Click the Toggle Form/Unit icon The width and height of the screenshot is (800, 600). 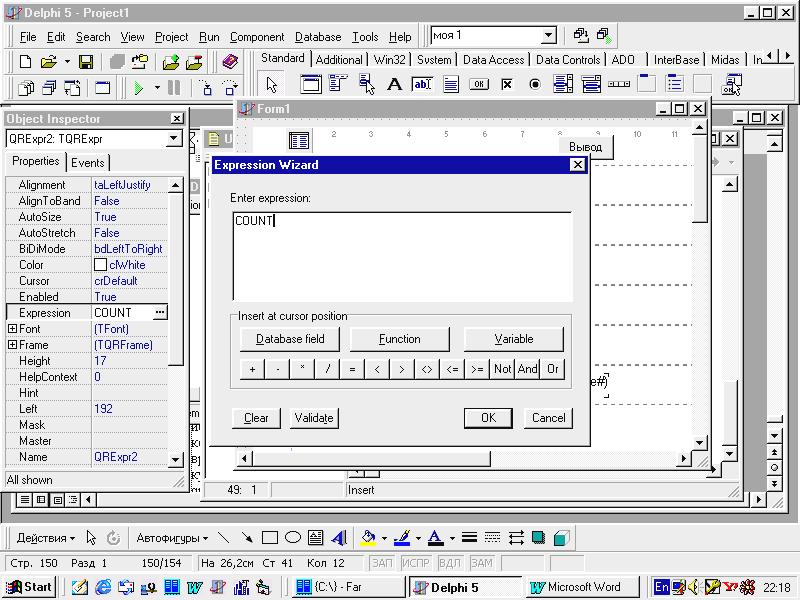(x=72, y=88)
